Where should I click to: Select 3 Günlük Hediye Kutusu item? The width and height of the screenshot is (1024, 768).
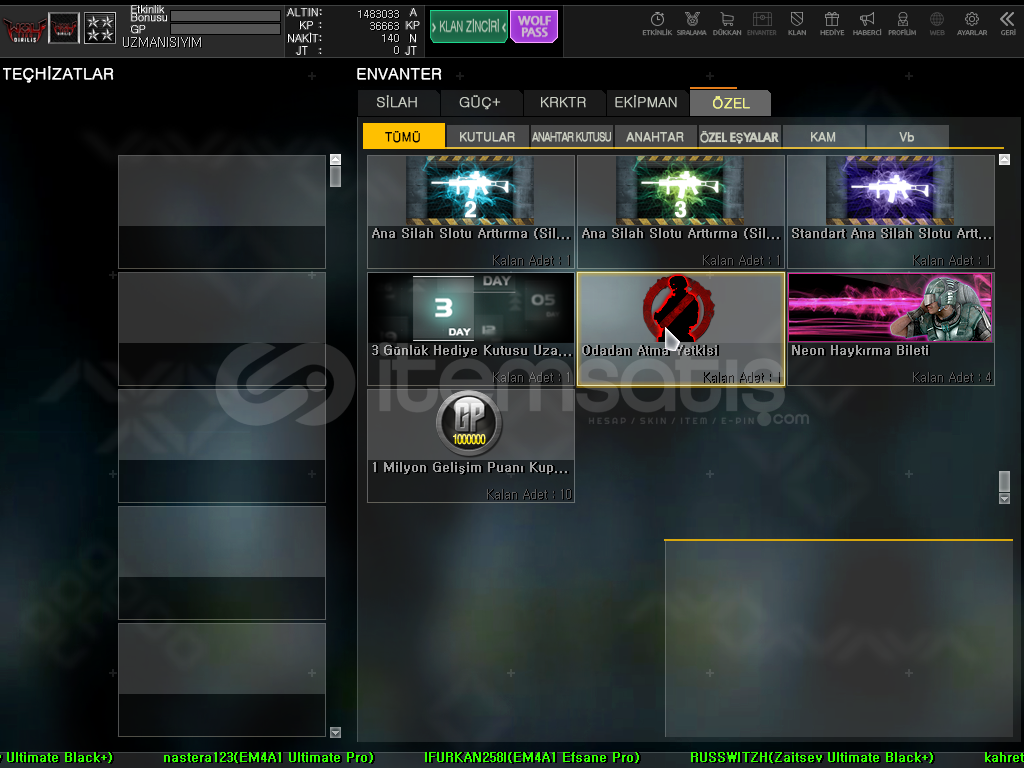pyautogui.click(x=470, y=328)
